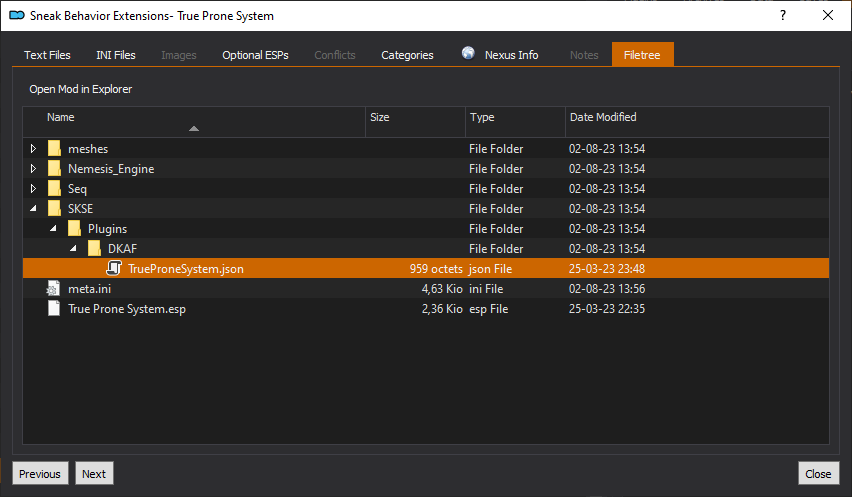Image resolution: width=852 pixels, height=497 pixels.
Task: Go to the Next mod
Action: tap(94, 474)
